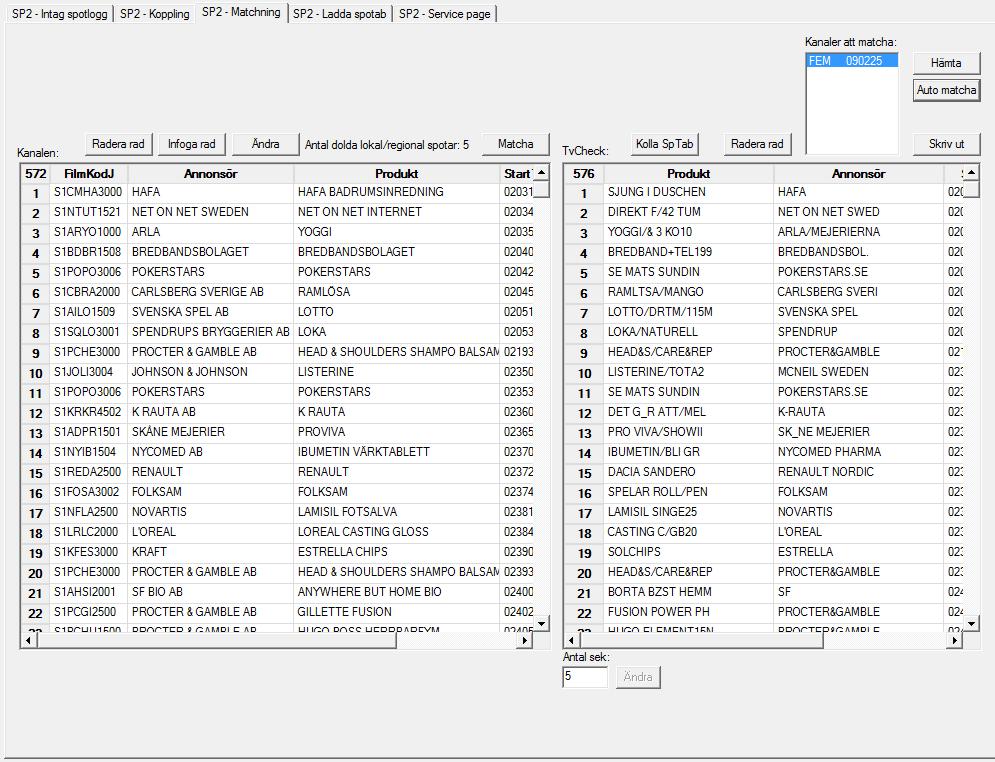
Task: Select cell ANYWHERE BUT HOME BIO
Action: 397,592
